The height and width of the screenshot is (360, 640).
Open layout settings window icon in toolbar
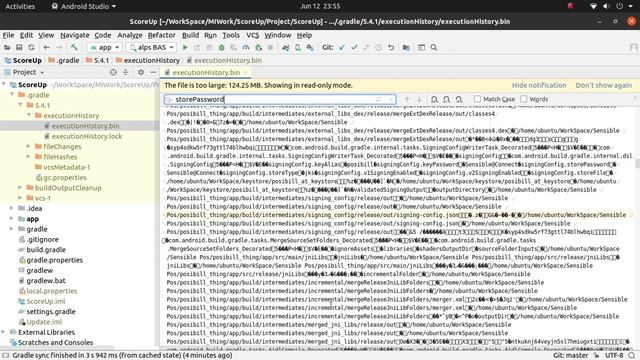(422, 47)
